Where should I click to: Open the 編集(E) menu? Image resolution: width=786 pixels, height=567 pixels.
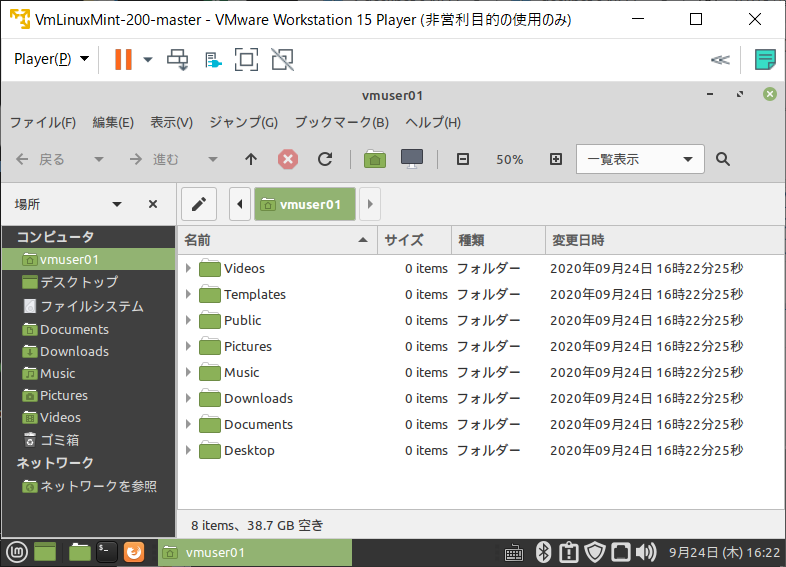(113, 122)
